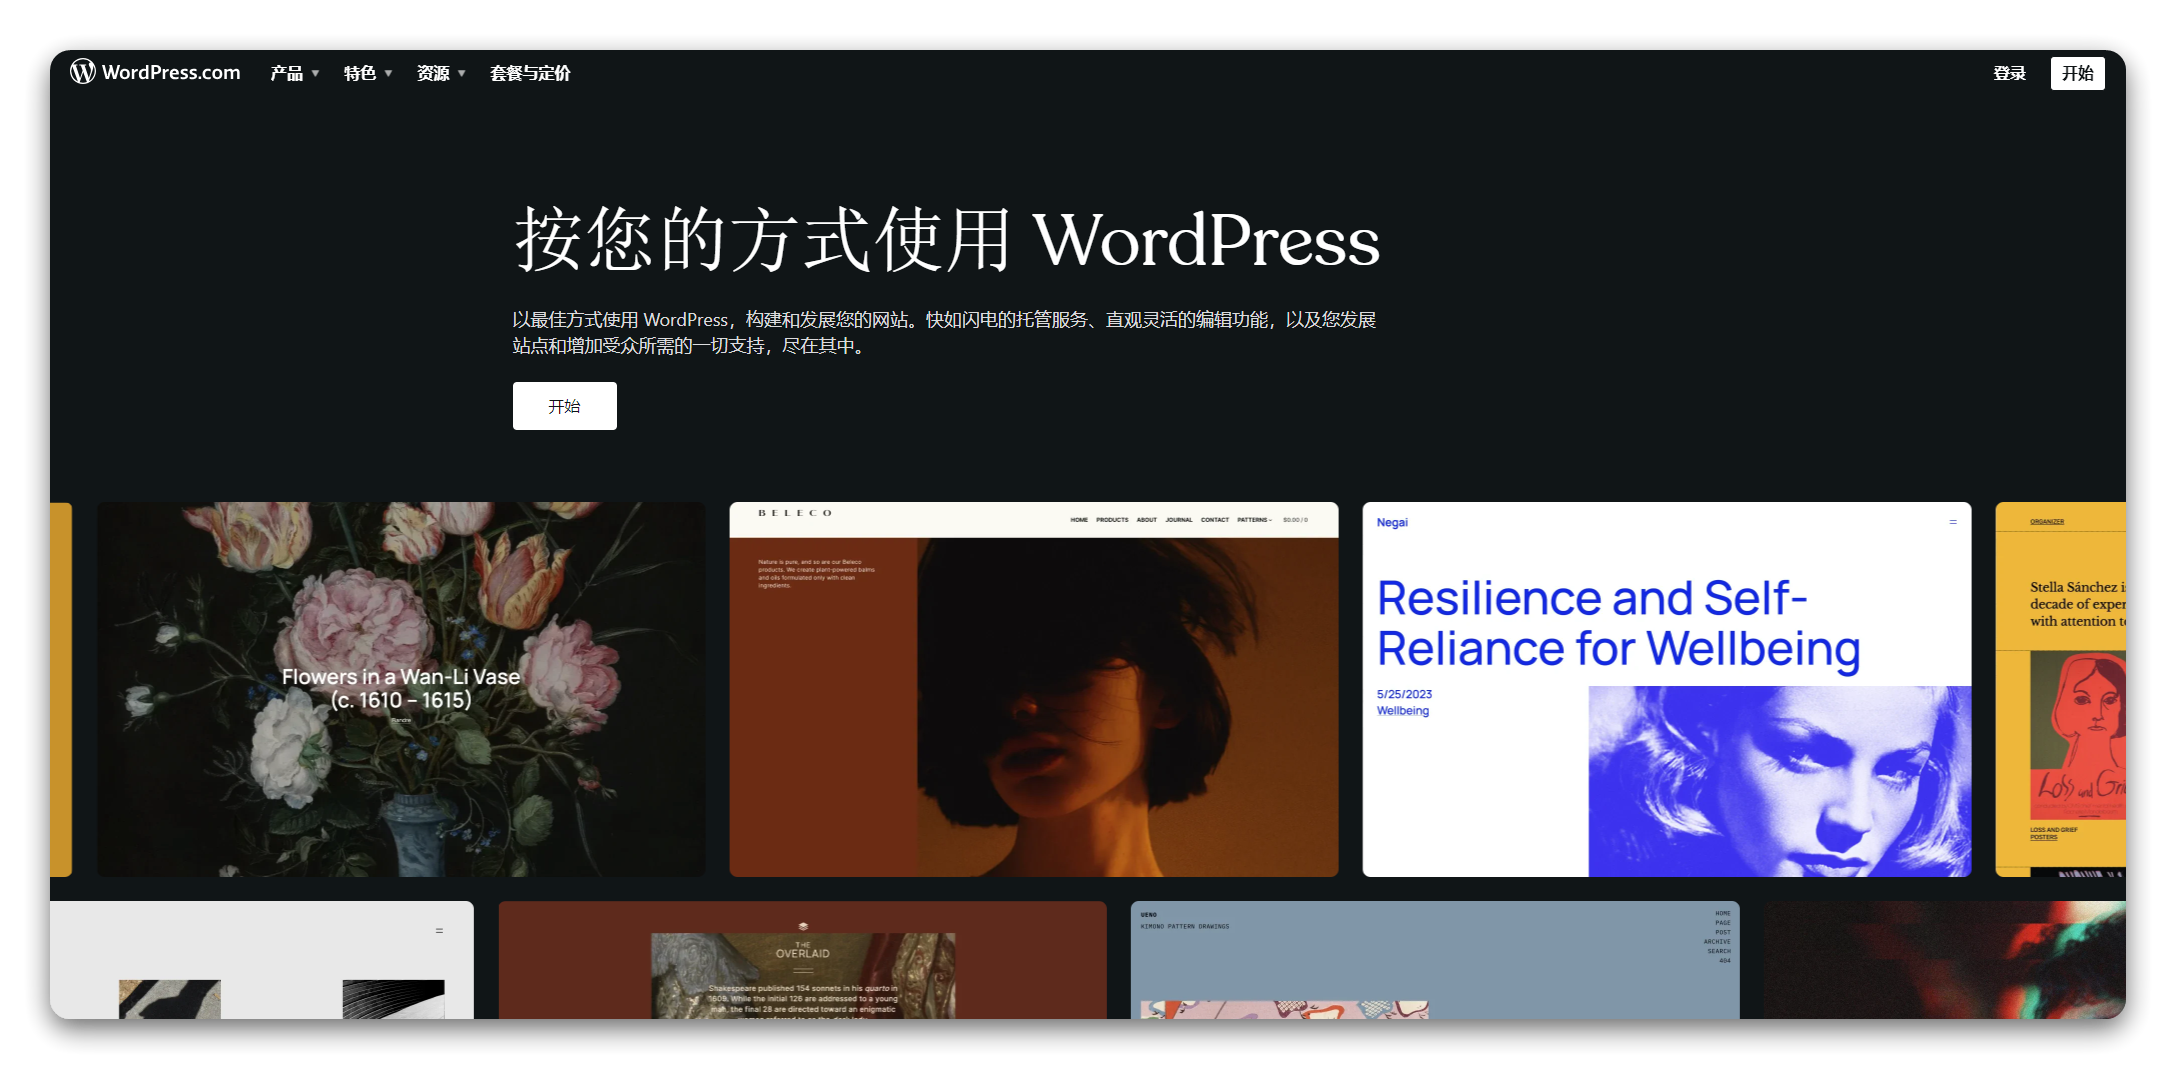The image size is (2176, 1069).
Task: Expand the 特色 menu
Action: click(367, 73)
